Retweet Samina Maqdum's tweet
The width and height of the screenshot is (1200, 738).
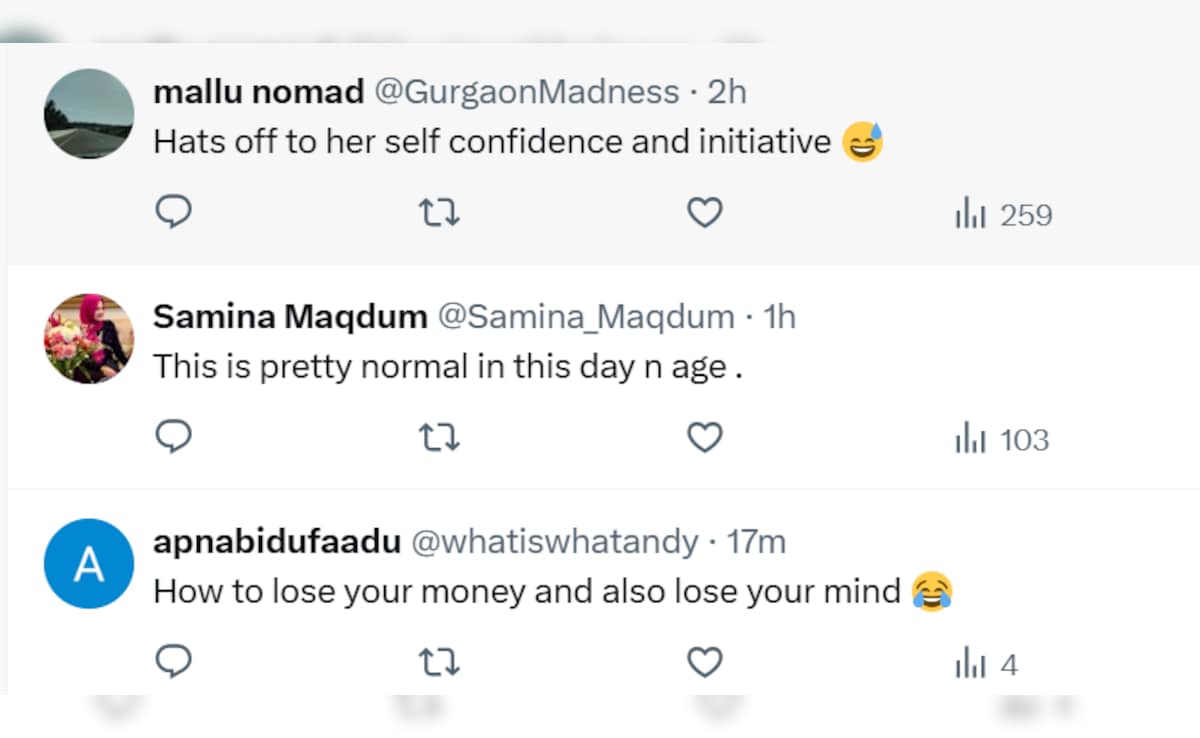point(438,437)
